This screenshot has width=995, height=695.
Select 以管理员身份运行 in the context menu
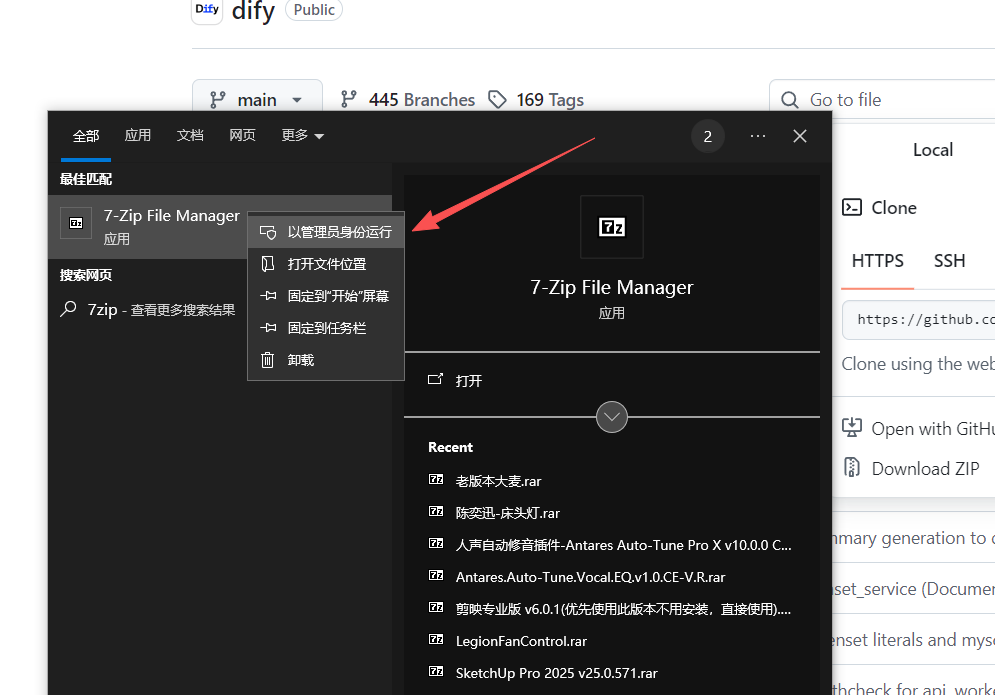click(x=326, y=232)
